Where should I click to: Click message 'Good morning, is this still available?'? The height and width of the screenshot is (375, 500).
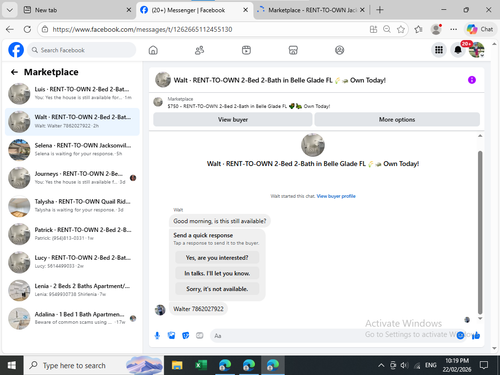[220, 221]
